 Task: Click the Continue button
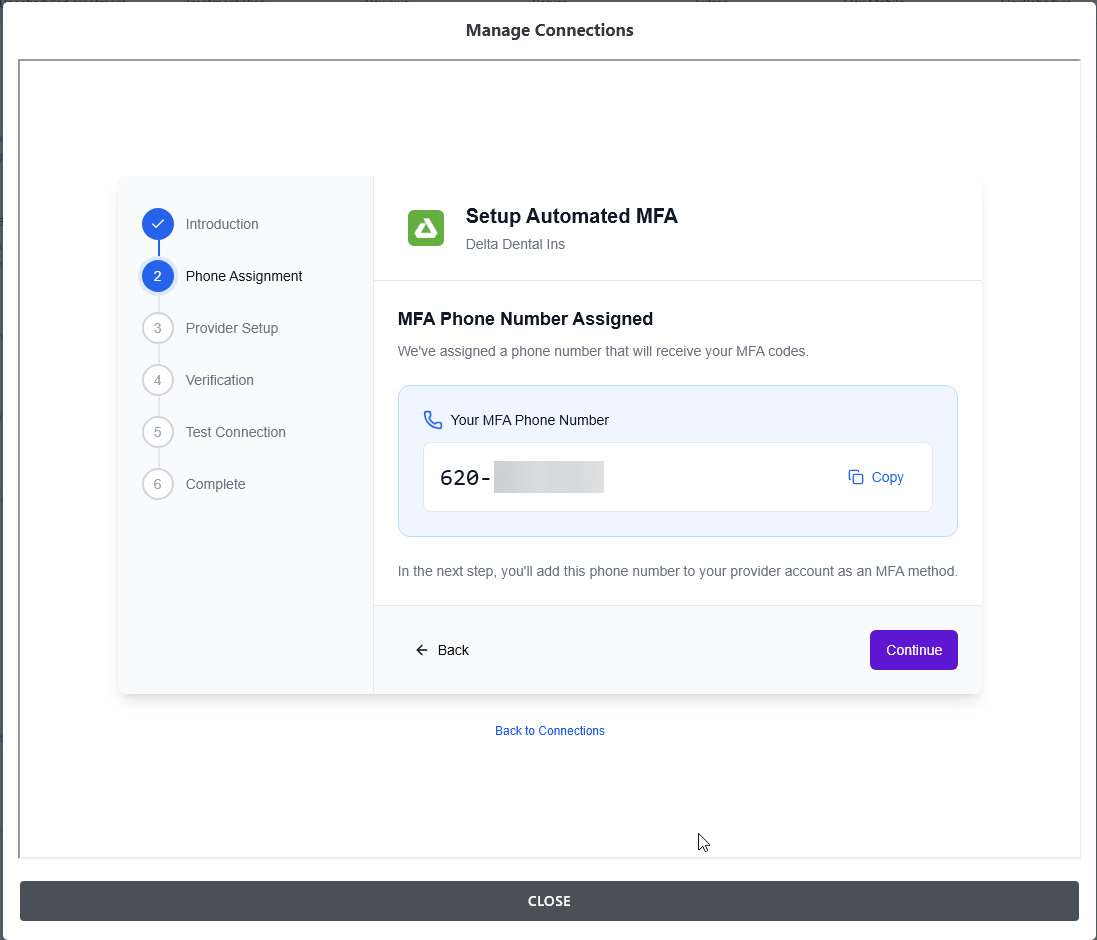pos(913,650)
